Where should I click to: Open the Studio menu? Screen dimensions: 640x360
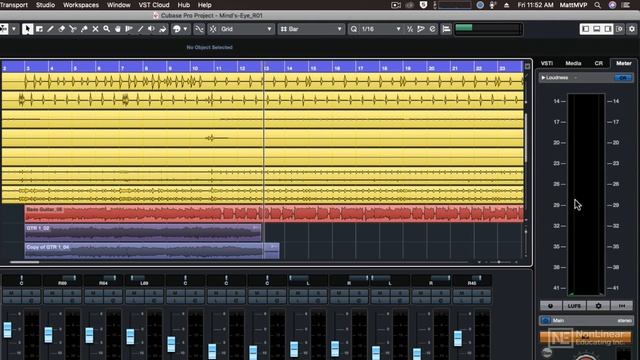point(45,5)
